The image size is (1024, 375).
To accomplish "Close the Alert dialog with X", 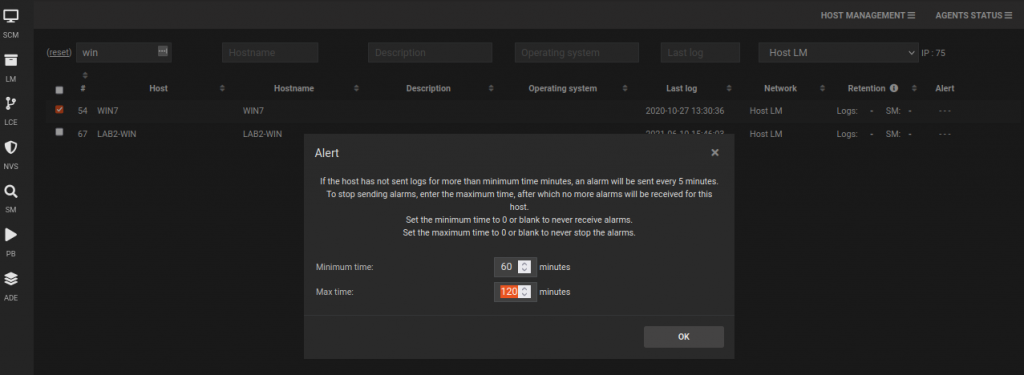I will pyautogui.click(x=714, y=153).
